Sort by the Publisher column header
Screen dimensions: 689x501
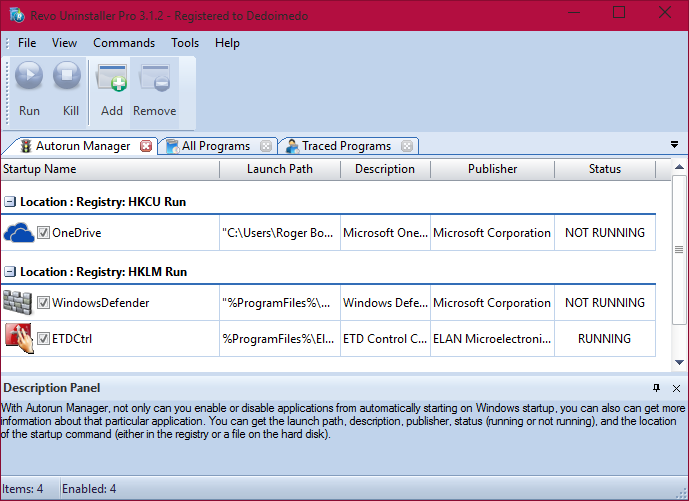pyautogui.click(x=492, y=169)
